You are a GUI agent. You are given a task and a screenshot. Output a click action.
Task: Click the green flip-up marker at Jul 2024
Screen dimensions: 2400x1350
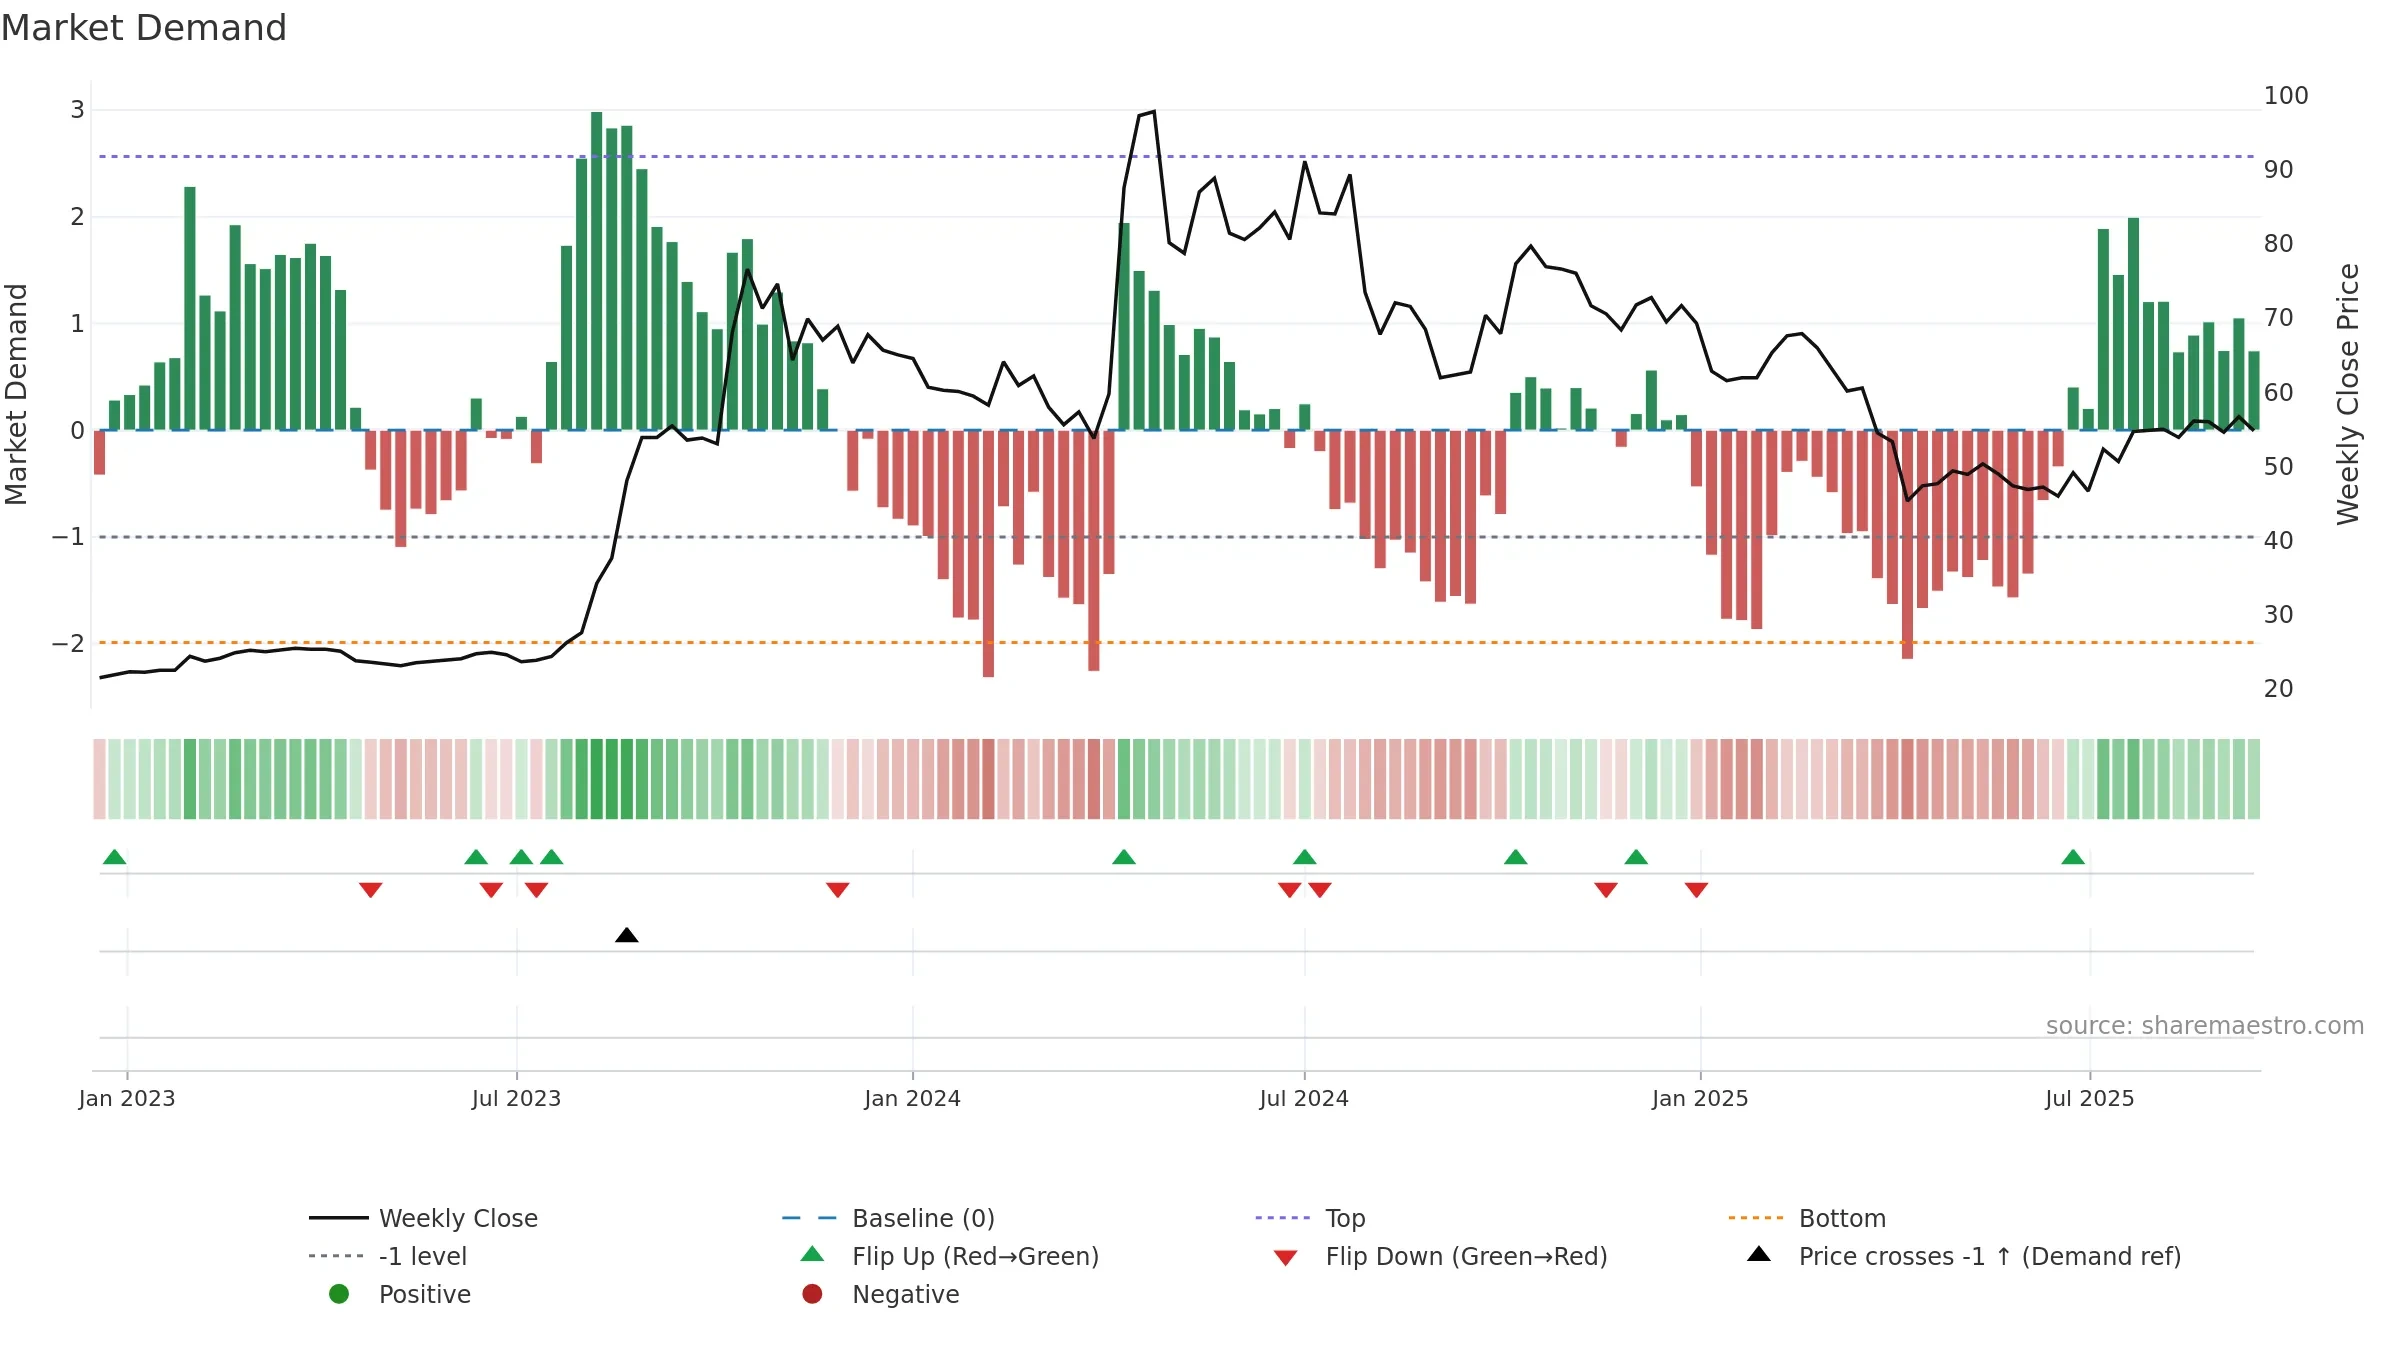pos(1305,857)
